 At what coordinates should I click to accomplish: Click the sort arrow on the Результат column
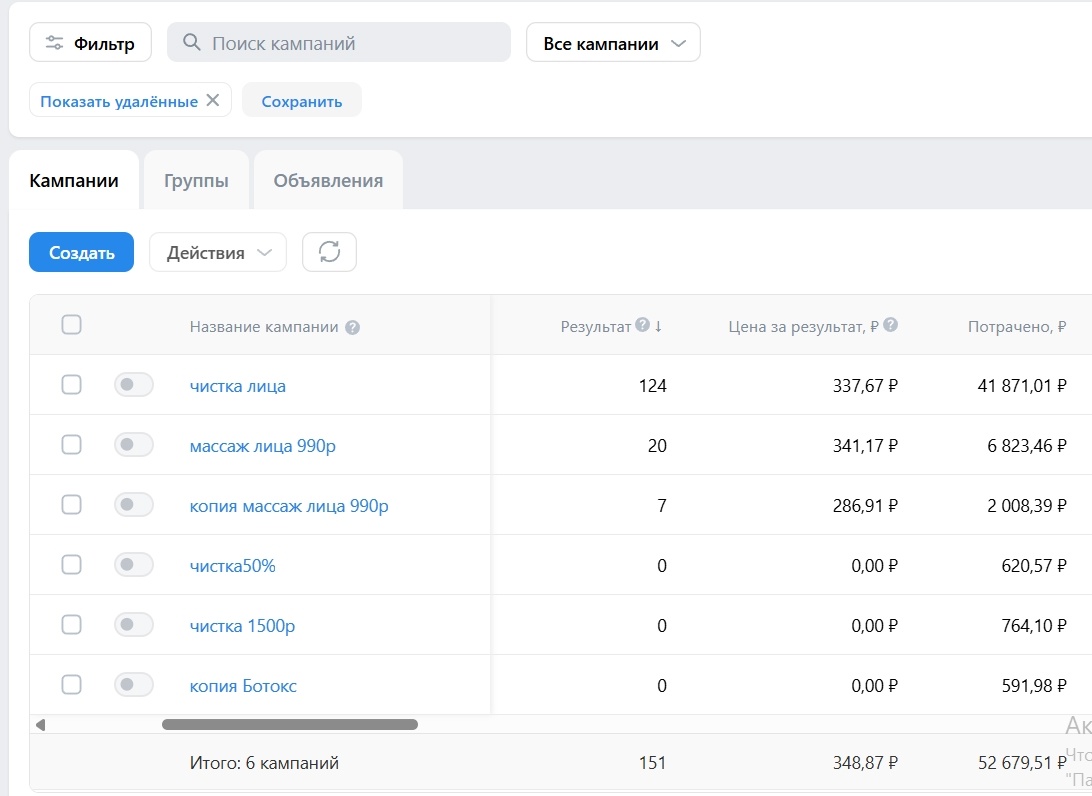pos(659,324)
